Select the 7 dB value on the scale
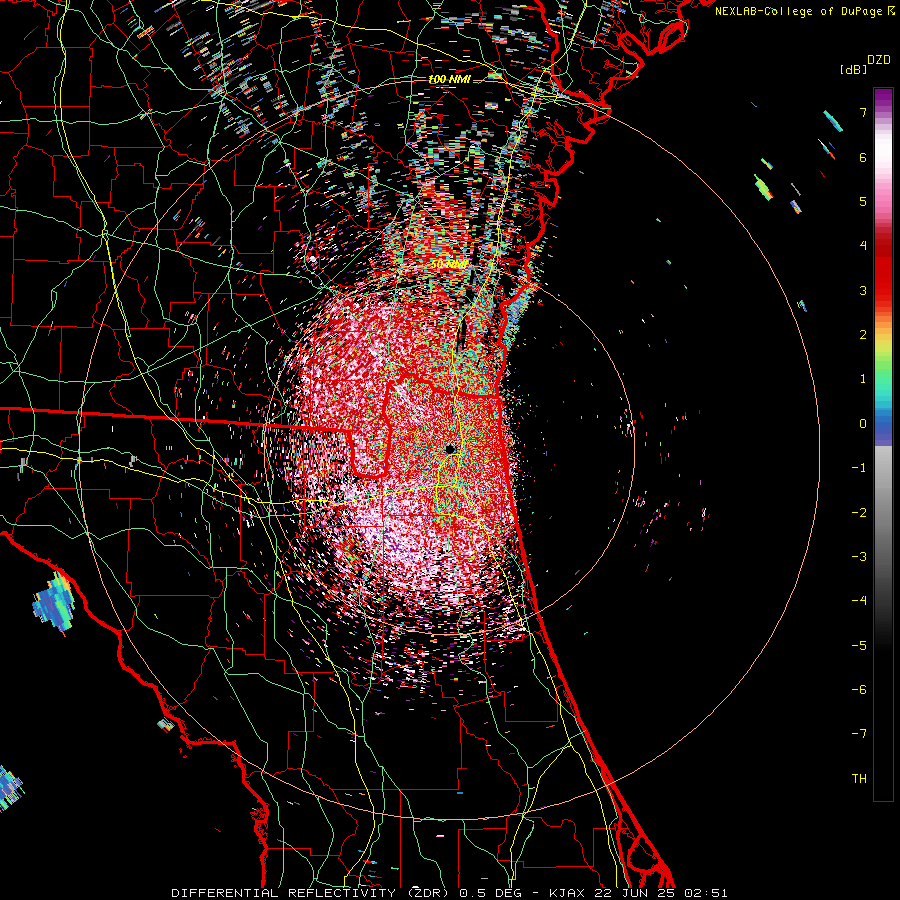Screen dimensions: 900x900 click(863, 112)
